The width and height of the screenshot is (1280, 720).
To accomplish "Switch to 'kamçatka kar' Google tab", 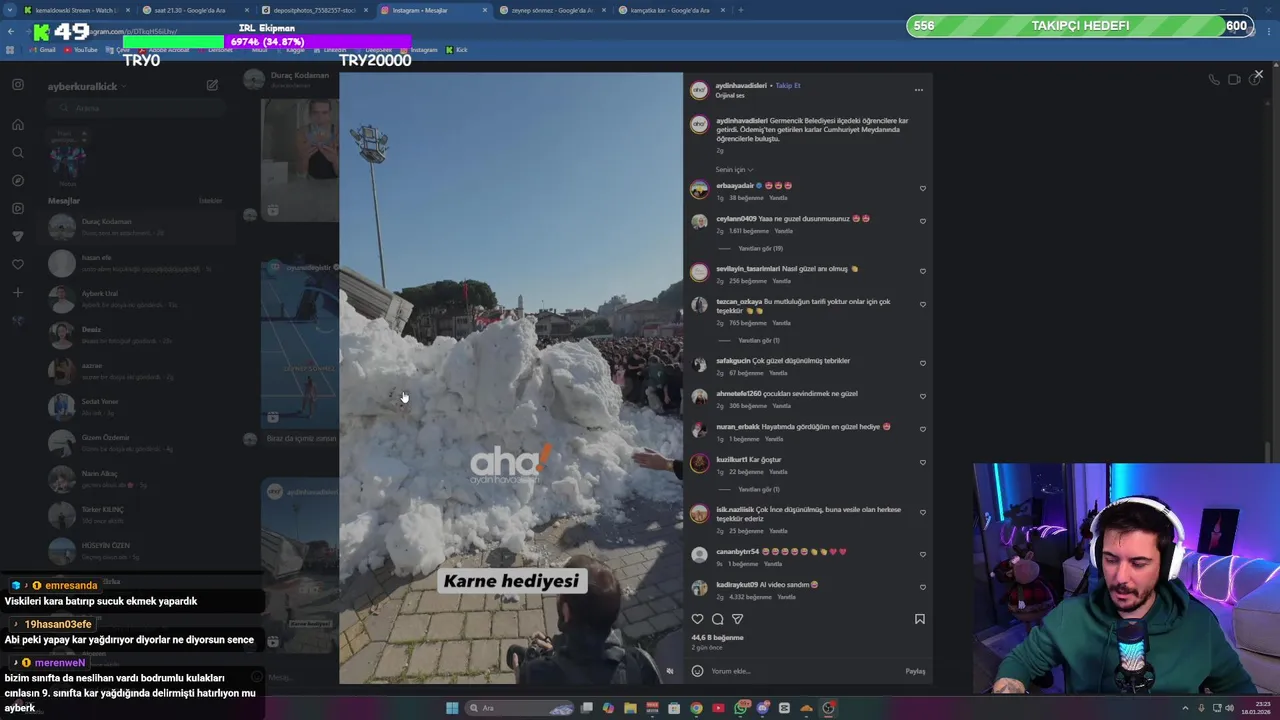I will pyautogui.click(x=670, y=10).
